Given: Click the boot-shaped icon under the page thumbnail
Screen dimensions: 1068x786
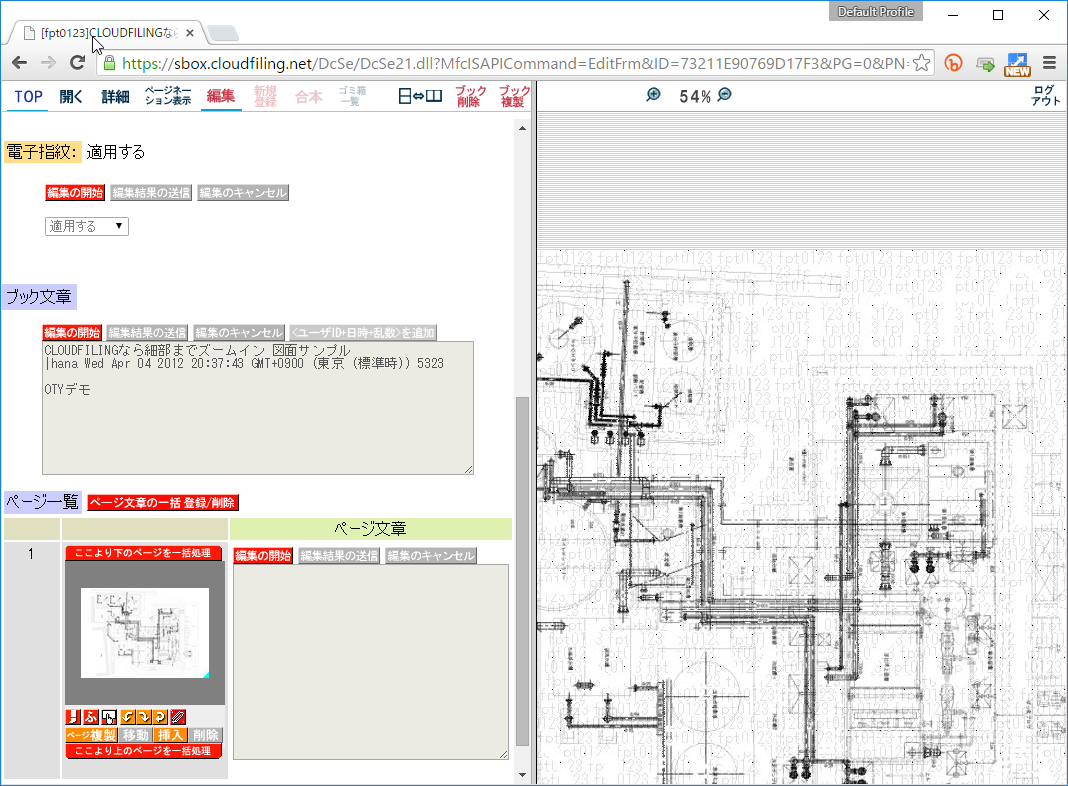Looking at the screenshot, I should click(74, 717).
